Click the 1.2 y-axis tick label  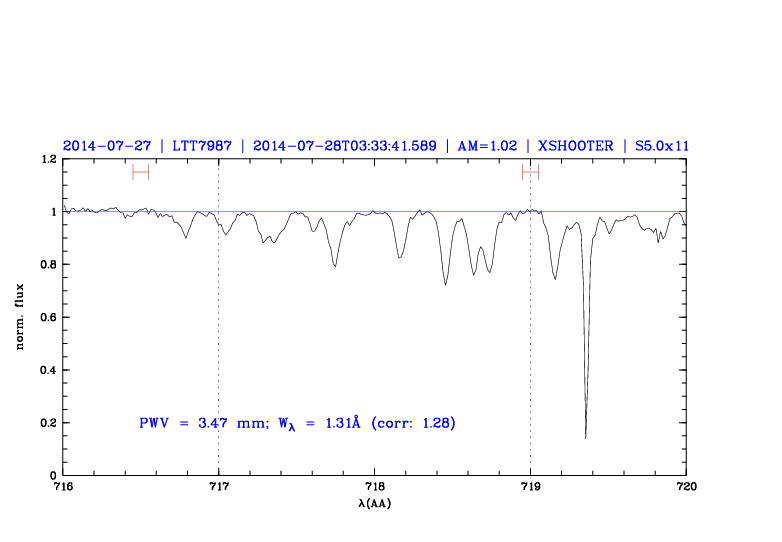click(x=47, y=159)
